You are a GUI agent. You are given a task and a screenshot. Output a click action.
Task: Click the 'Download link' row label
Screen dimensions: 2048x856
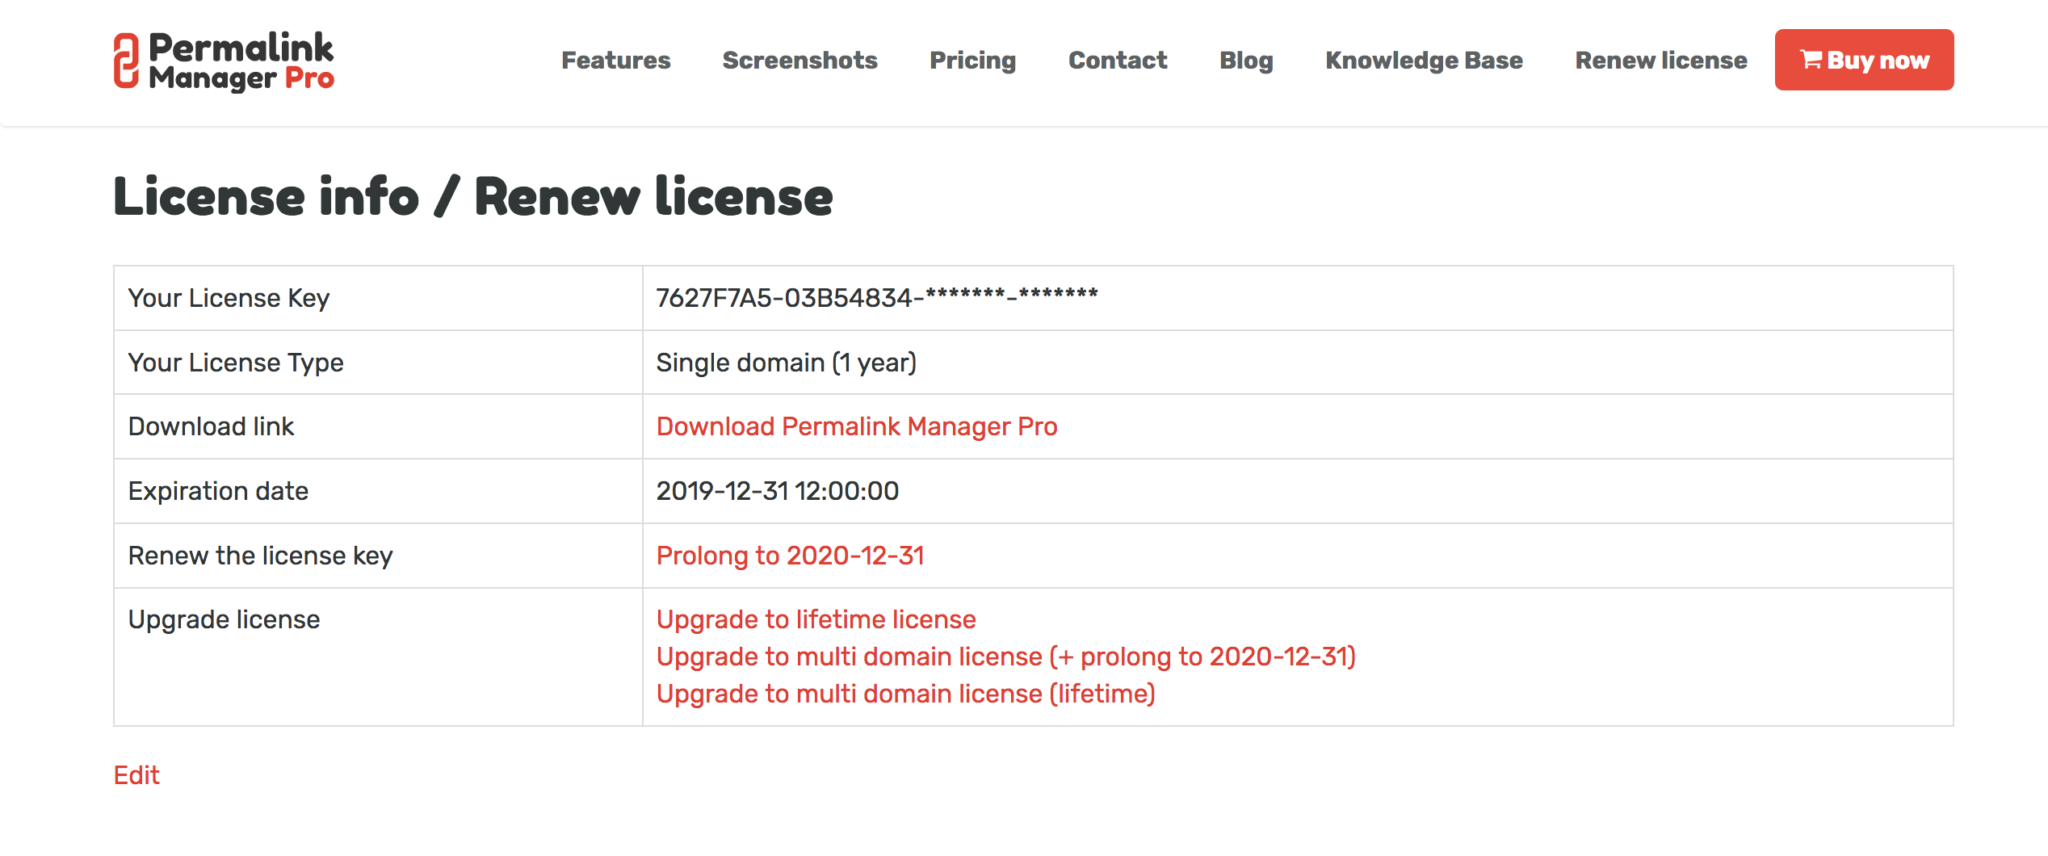click(211, 427)
